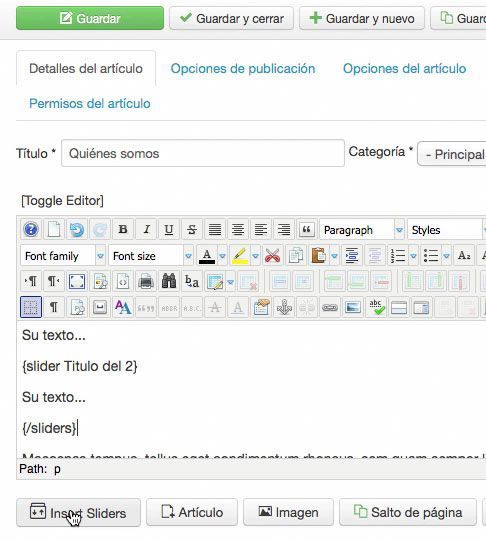
Task: Toggle italic formatting
Action: (x=146, y=229)
